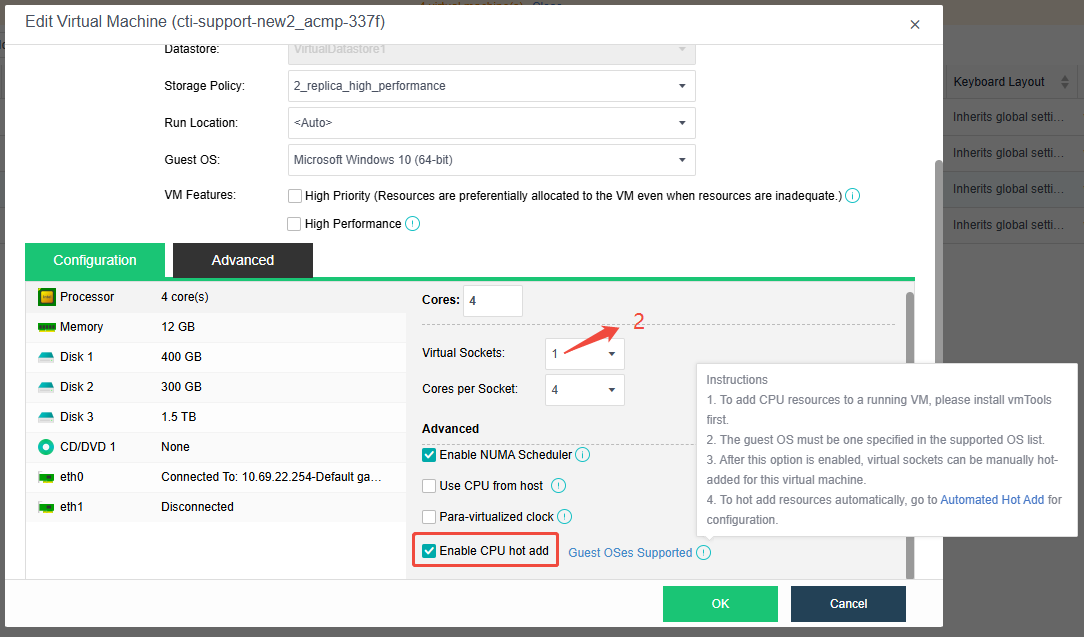Click the Cores input field
The height and width of the screenshot is (637, 1084).
492,300
